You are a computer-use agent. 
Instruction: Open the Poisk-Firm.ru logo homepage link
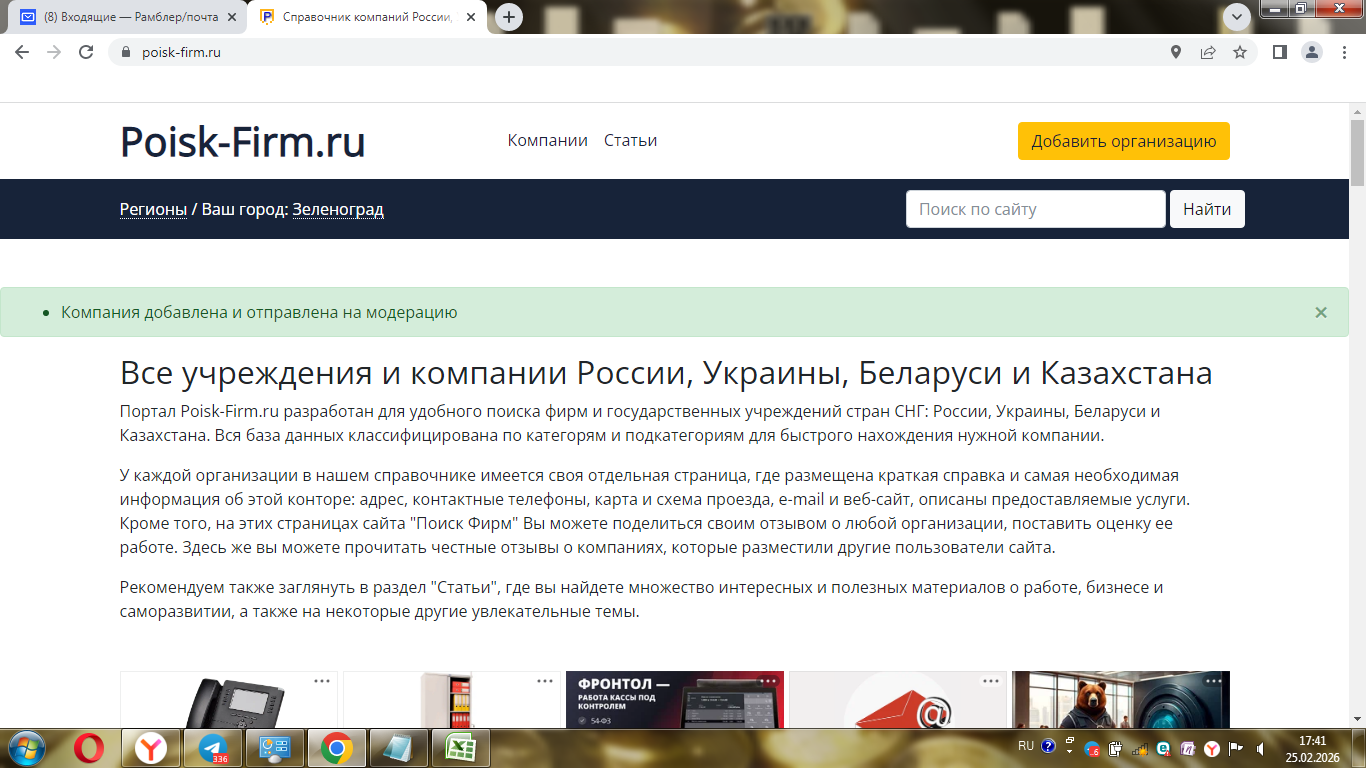243,141
